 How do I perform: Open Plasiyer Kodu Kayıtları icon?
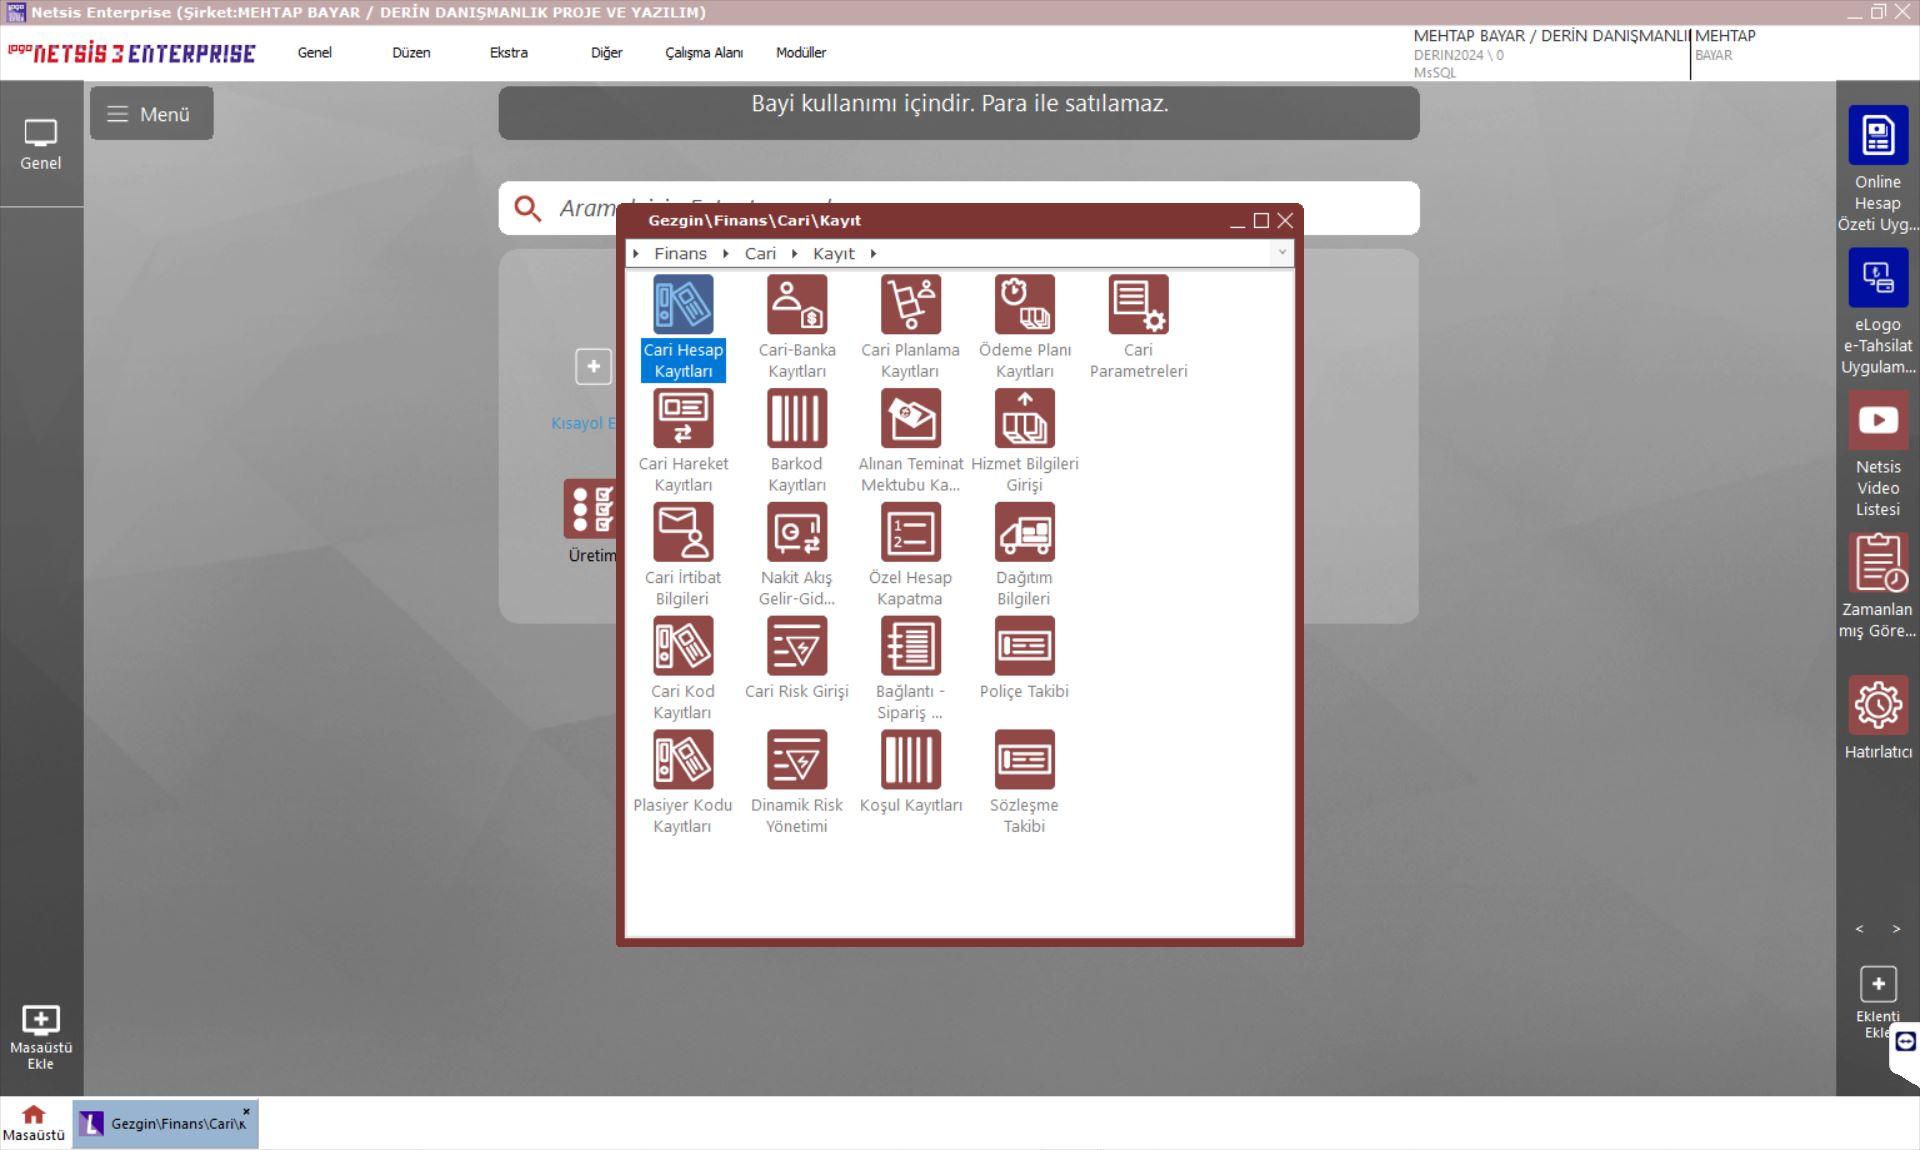point(683,760)
